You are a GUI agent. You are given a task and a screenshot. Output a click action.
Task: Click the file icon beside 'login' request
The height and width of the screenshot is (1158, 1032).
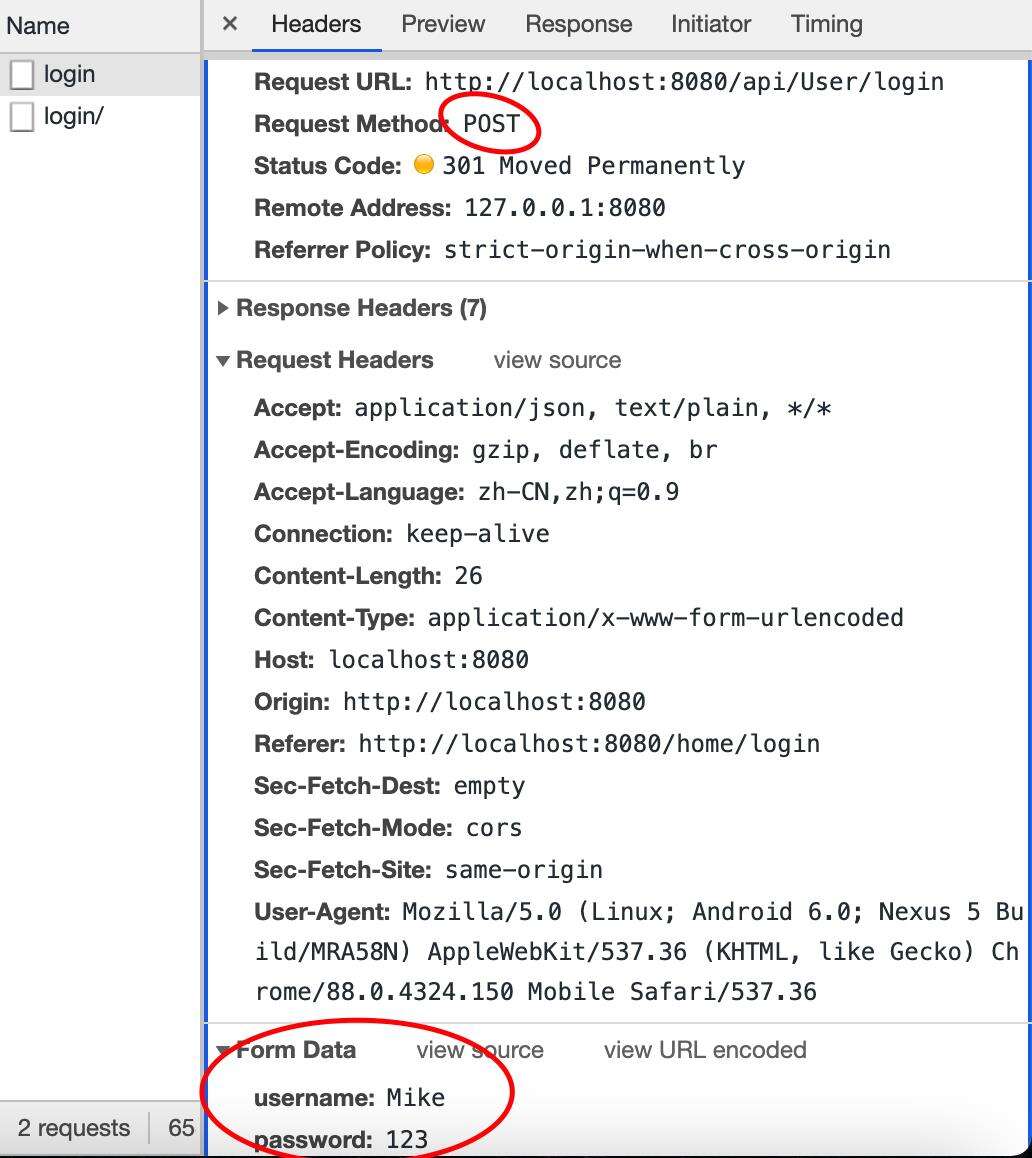click(22, 75)
